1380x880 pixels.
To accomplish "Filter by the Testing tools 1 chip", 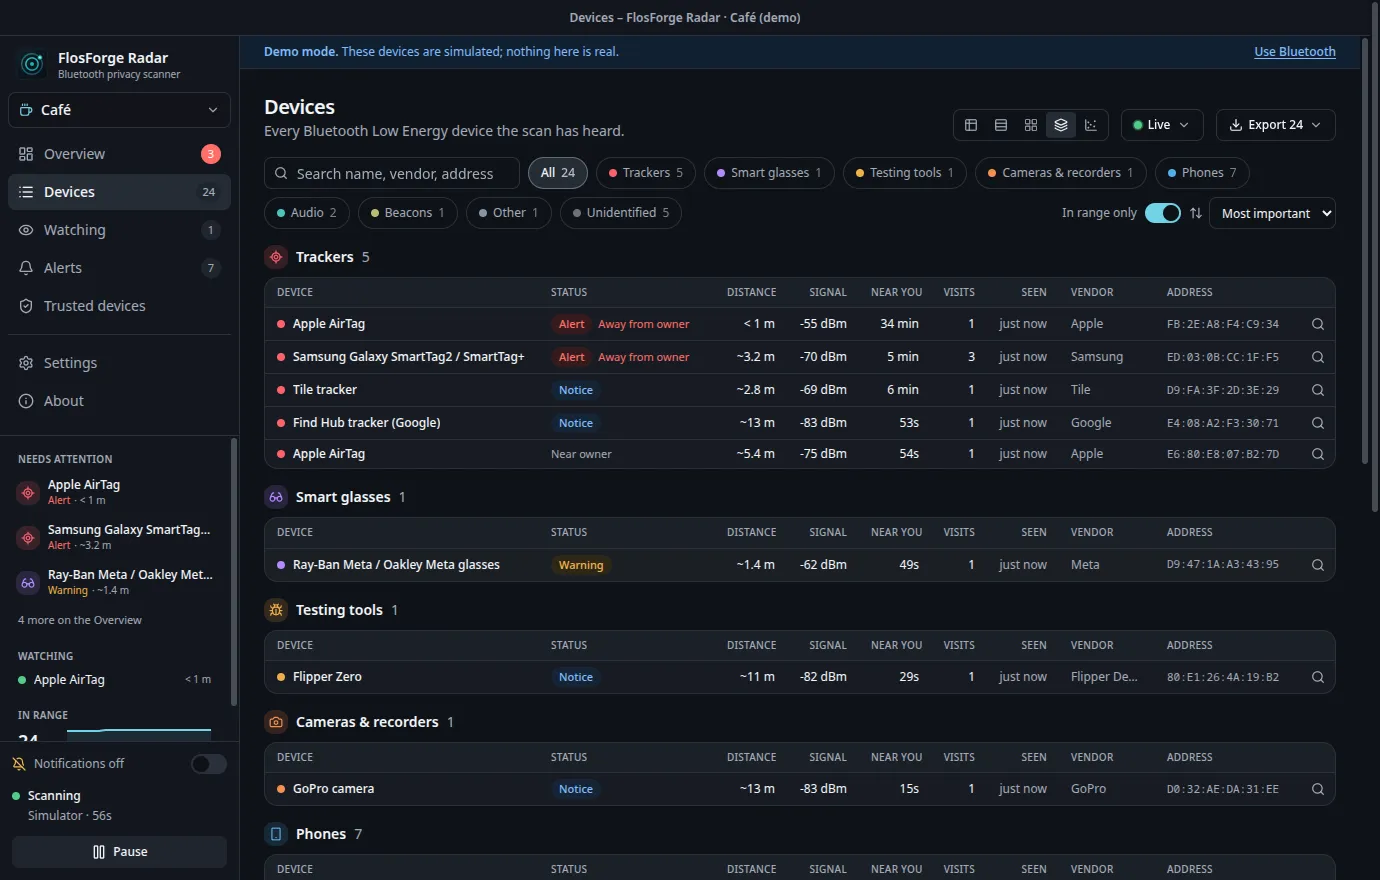I will (905, 173).
